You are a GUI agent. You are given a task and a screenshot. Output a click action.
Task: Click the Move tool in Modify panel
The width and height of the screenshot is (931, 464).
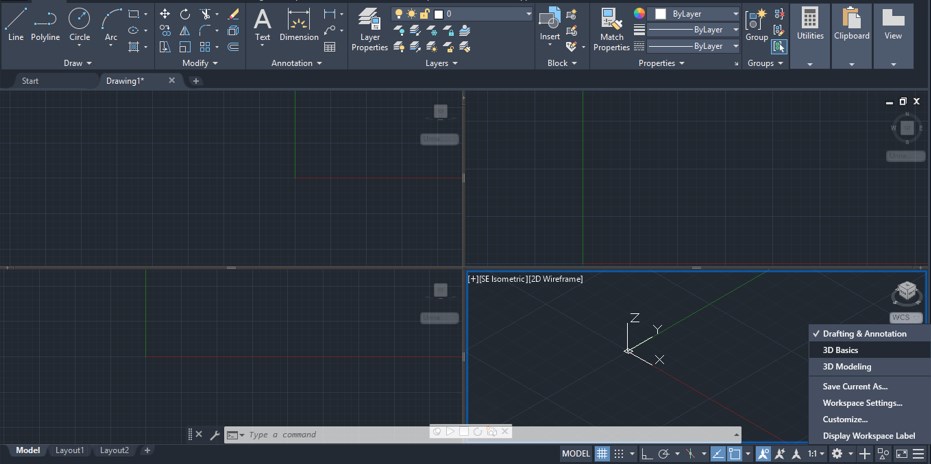[x=165, y=14]
